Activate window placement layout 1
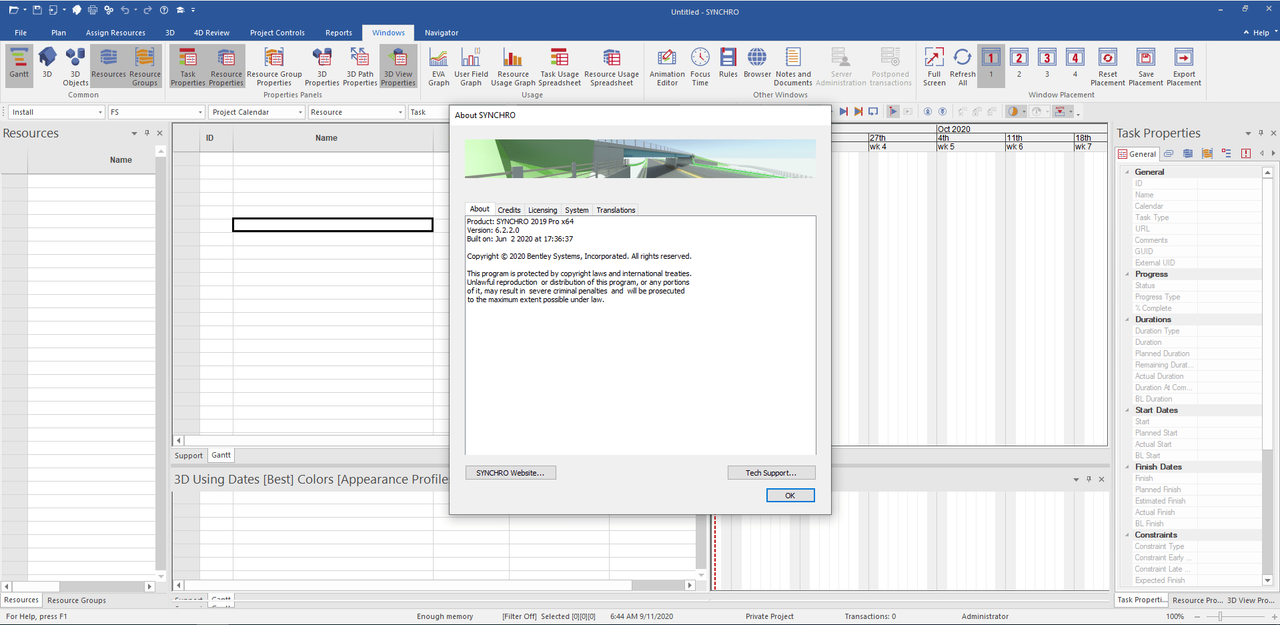 coord(991,66)
